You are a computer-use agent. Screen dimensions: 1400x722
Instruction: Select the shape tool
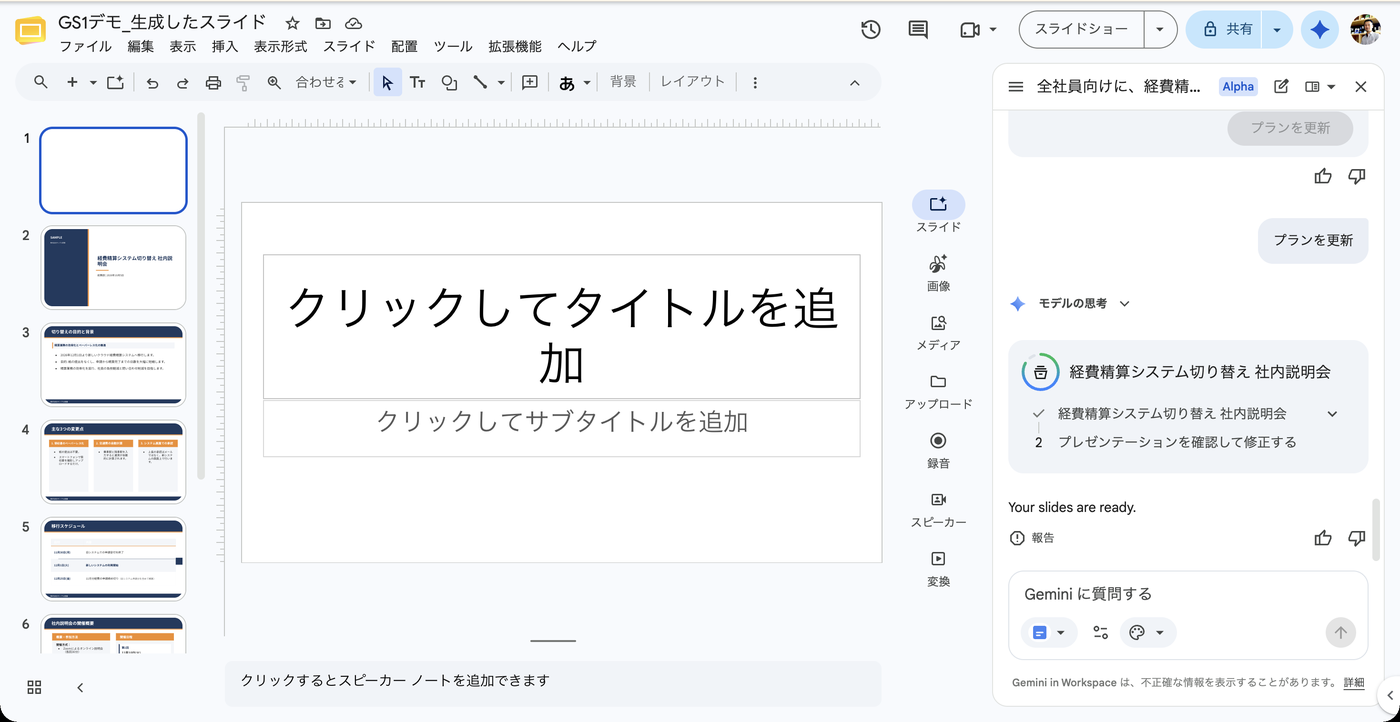(449, 82)
